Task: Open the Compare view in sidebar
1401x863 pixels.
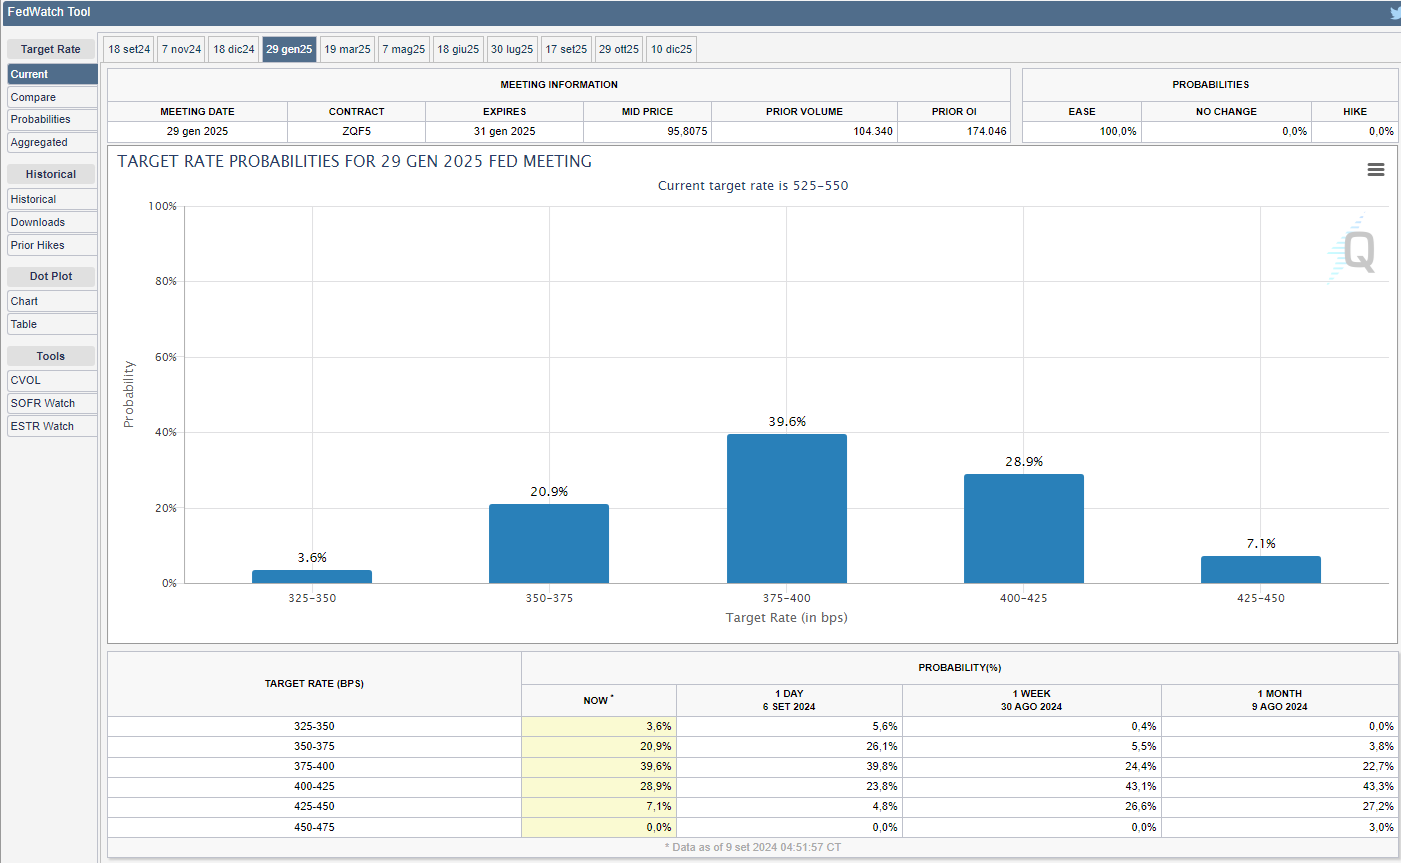Action: coord(52,97)
